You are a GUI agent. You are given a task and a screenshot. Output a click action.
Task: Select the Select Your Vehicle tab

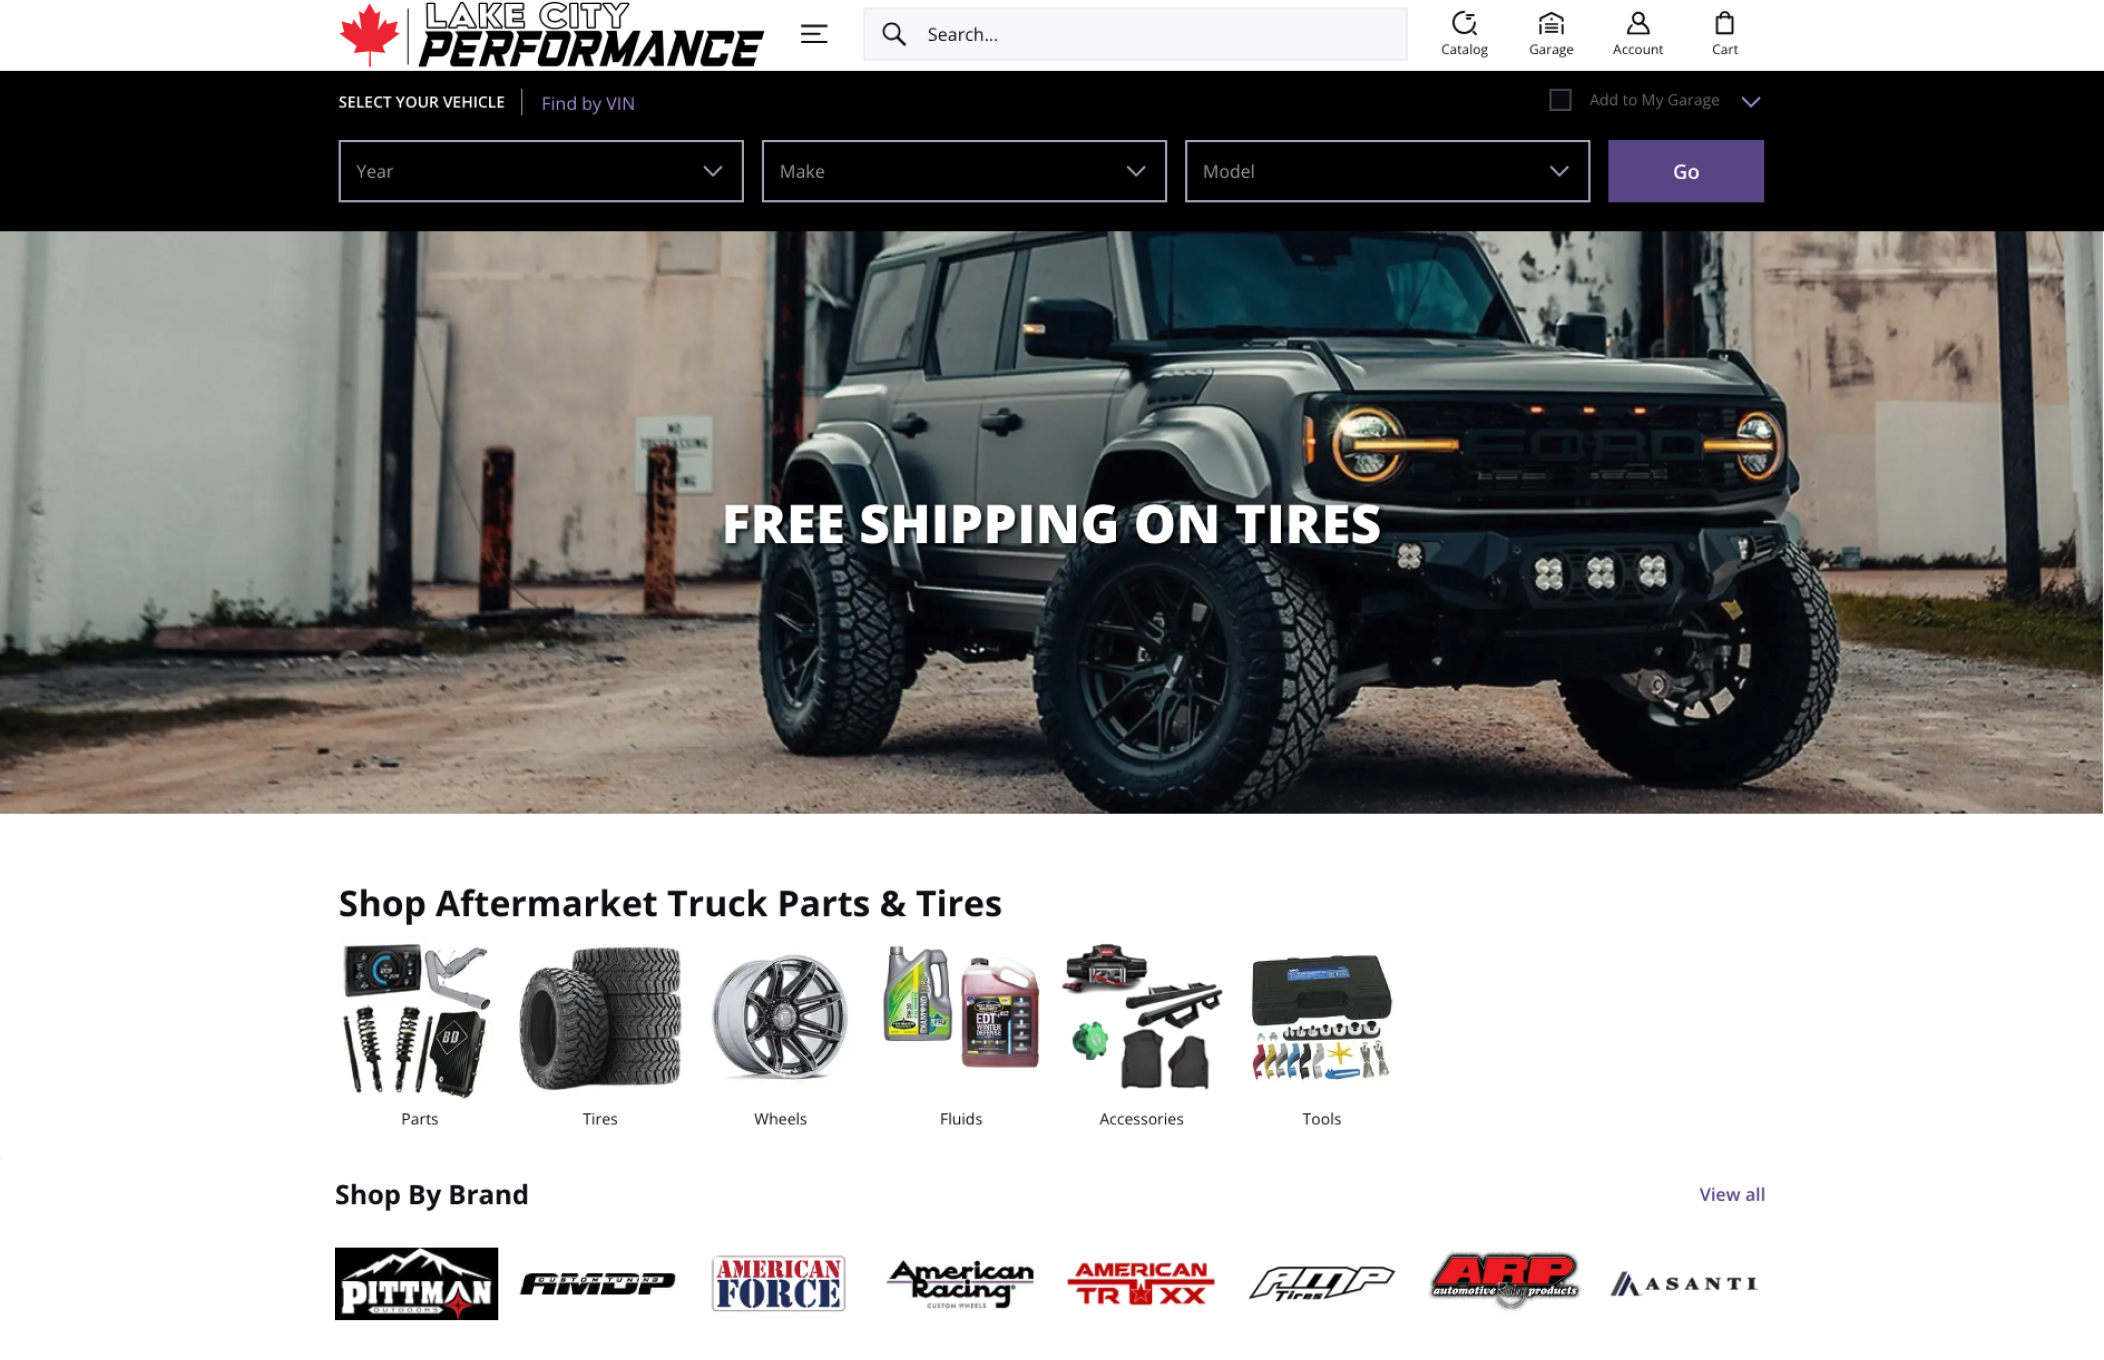(x=422, y=102)
